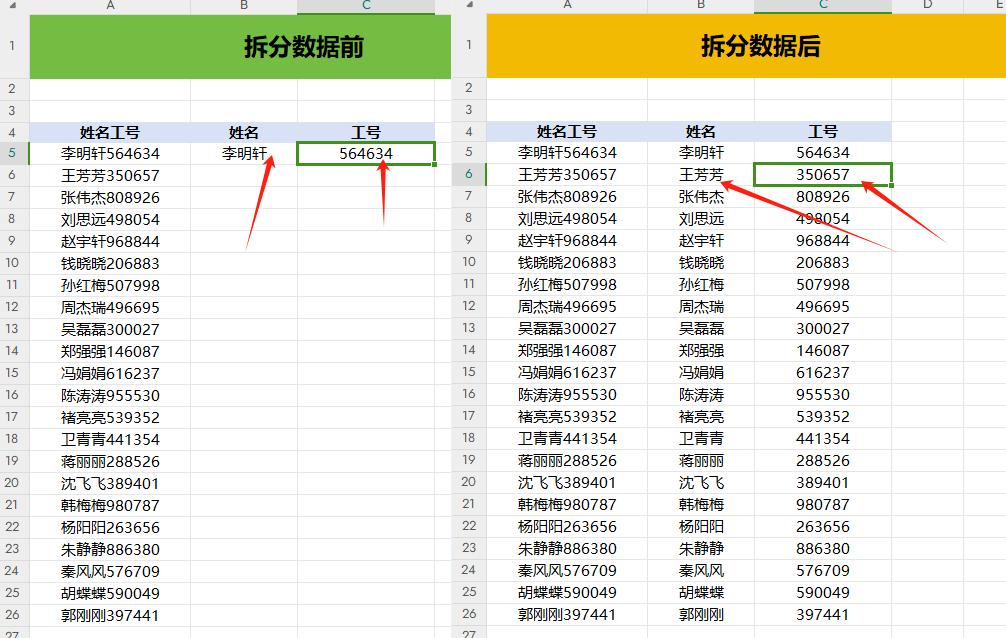Select row header 5 in the 拆分数据前 sheet
Screen dimensions: 1006x638
pos(12,153)
